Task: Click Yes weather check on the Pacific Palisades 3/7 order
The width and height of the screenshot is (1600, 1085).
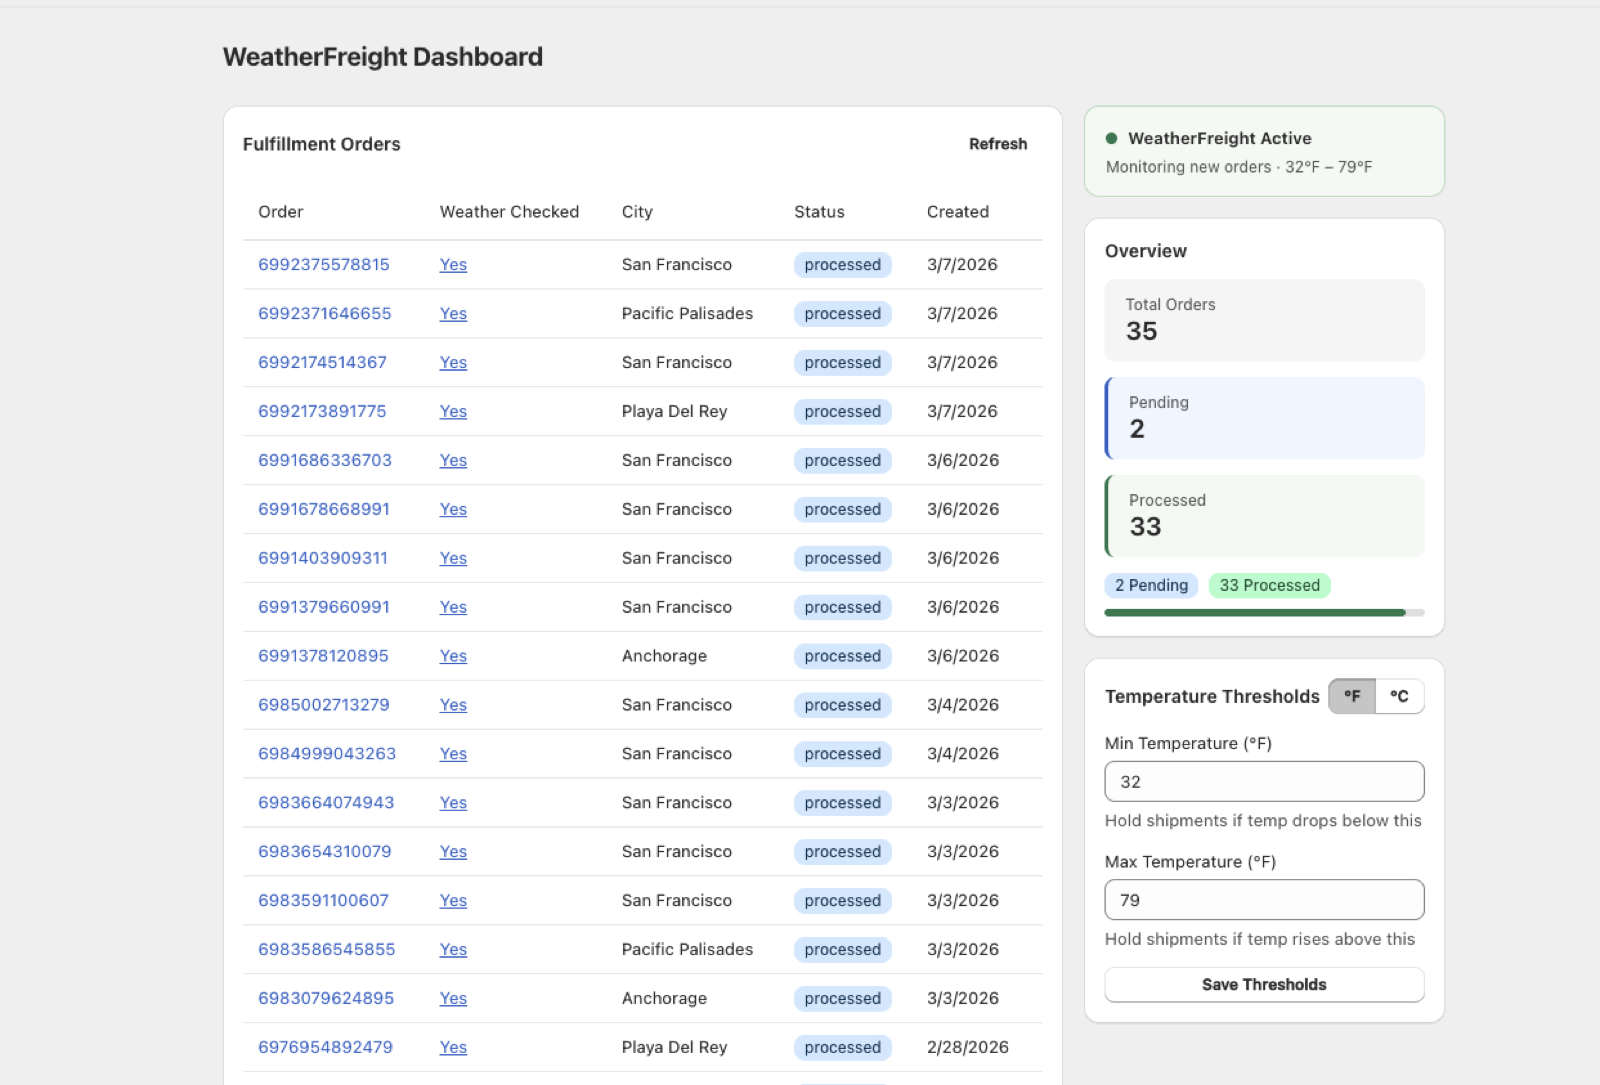Action: click(452, 313)
